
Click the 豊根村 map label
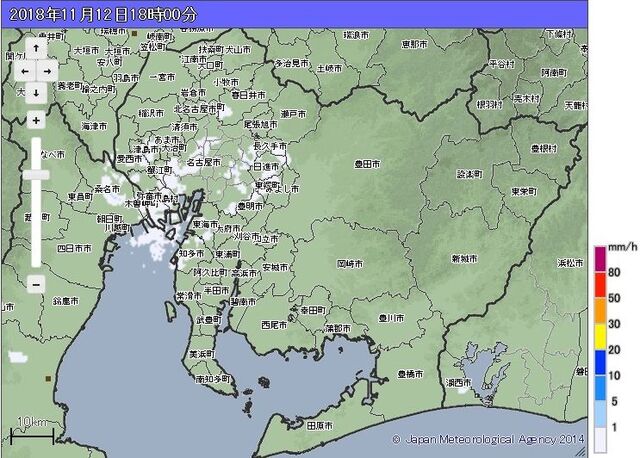point(544,148)
